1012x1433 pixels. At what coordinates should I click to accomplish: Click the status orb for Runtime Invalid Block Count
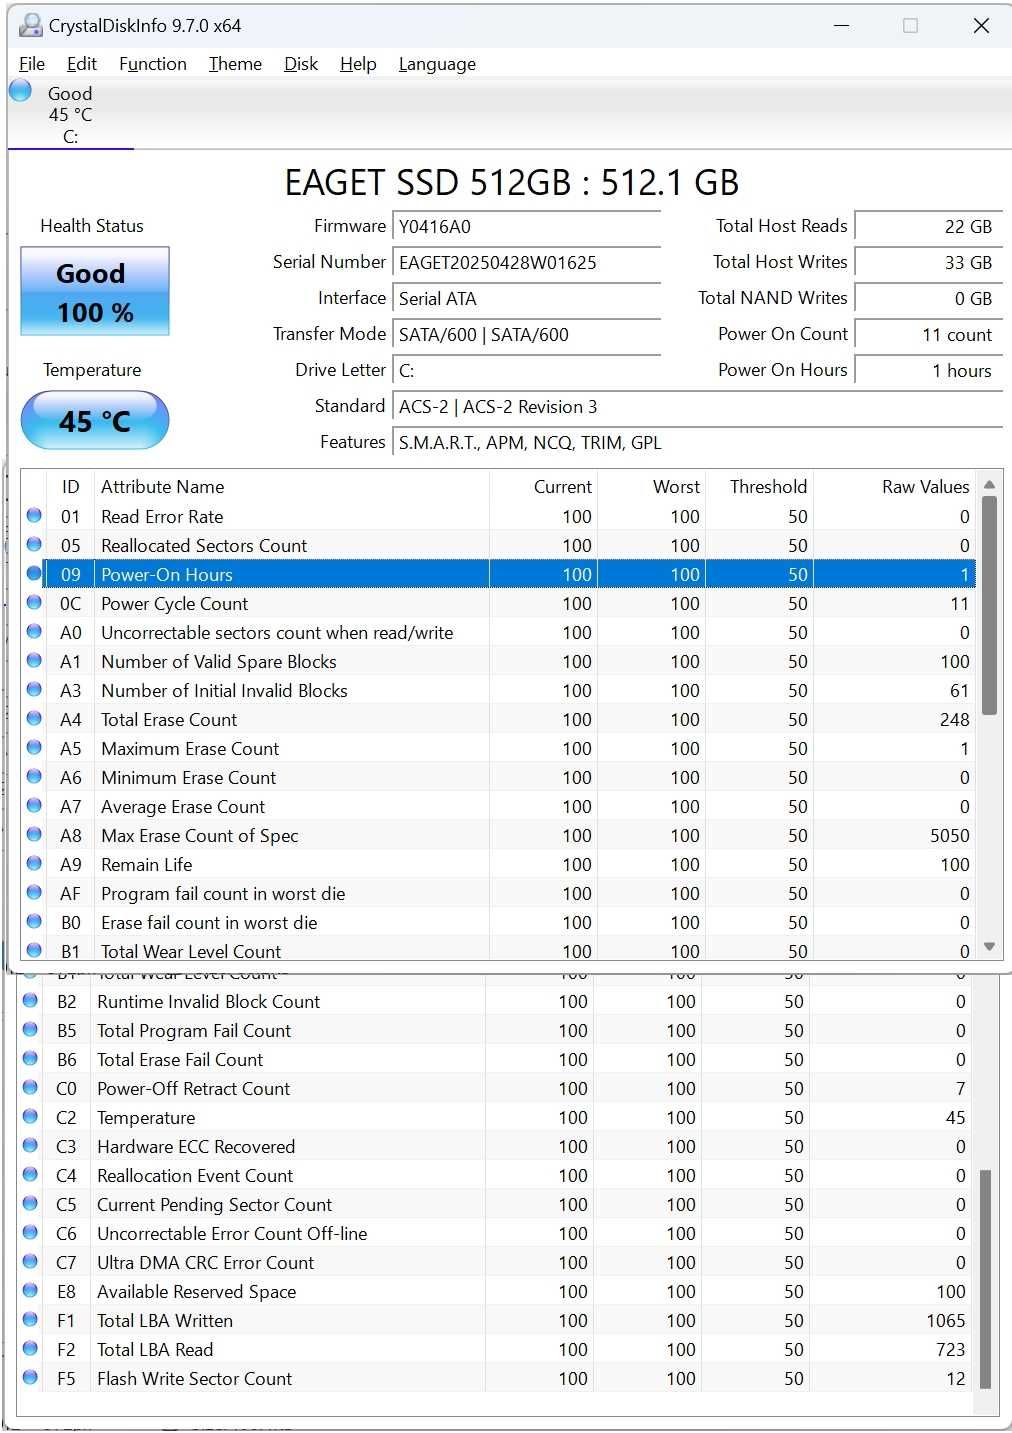(30, 1001)
